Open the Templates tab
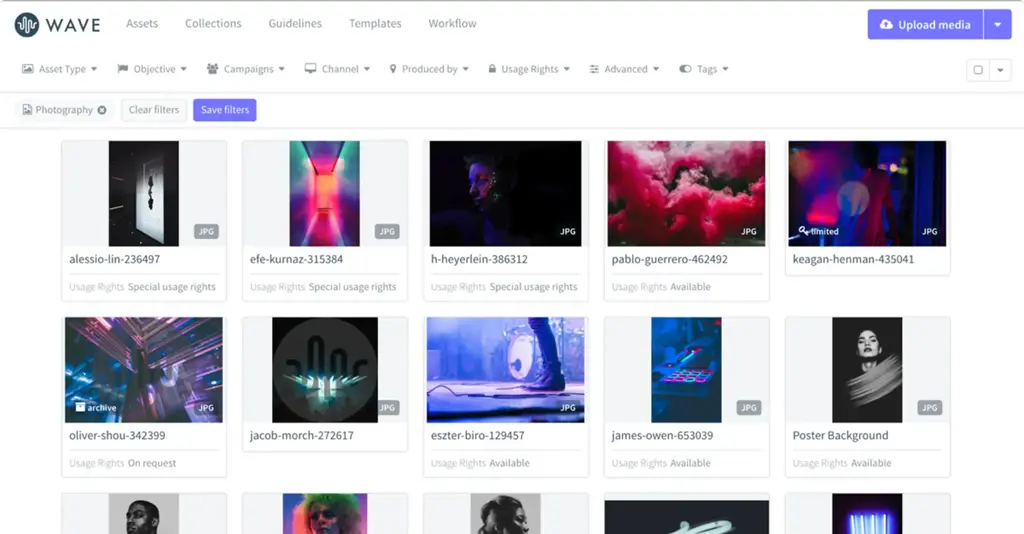Image resolution: width=1024 pixels, height=534 pixels. pyautogui.click(x=375, y=24)
